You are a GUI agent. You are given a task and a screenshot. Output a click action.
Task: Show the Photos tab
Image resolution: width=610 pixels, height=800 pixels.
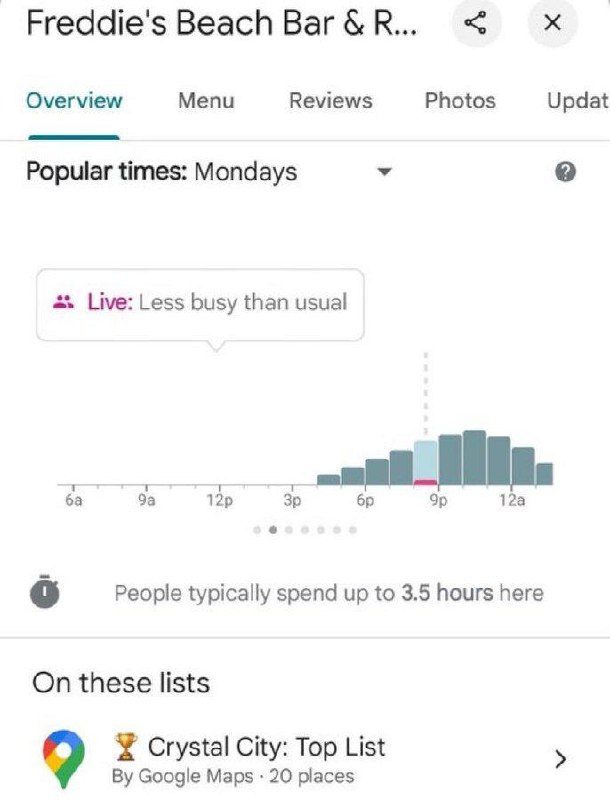459,101
